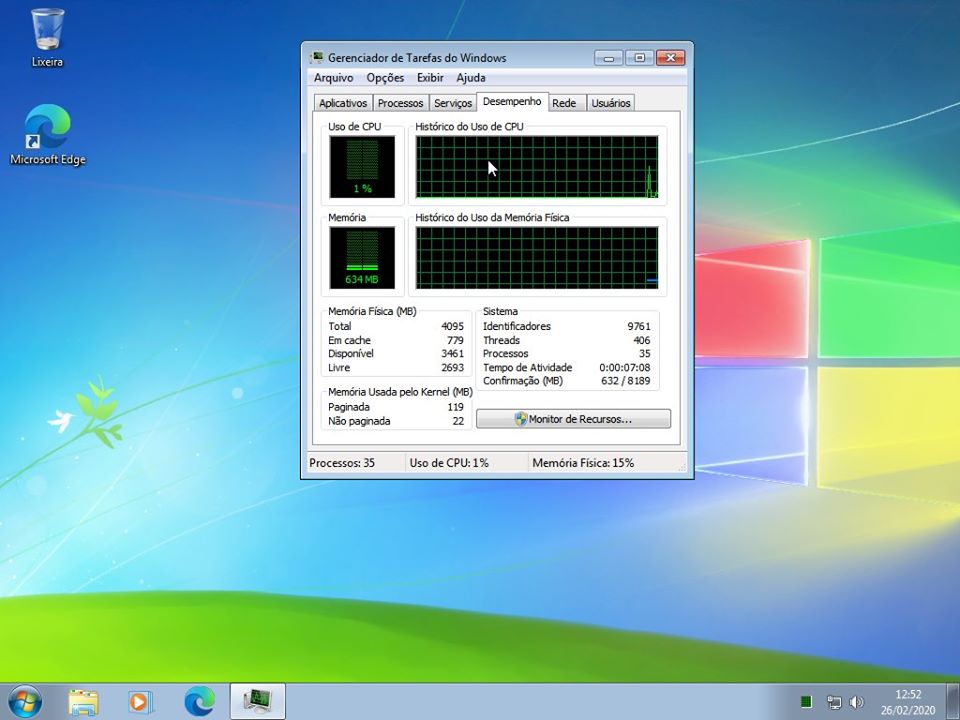This screenshot has width=960, height=720.
Task: Select the Task Manager taskbar button
Action: coord(258,702)
